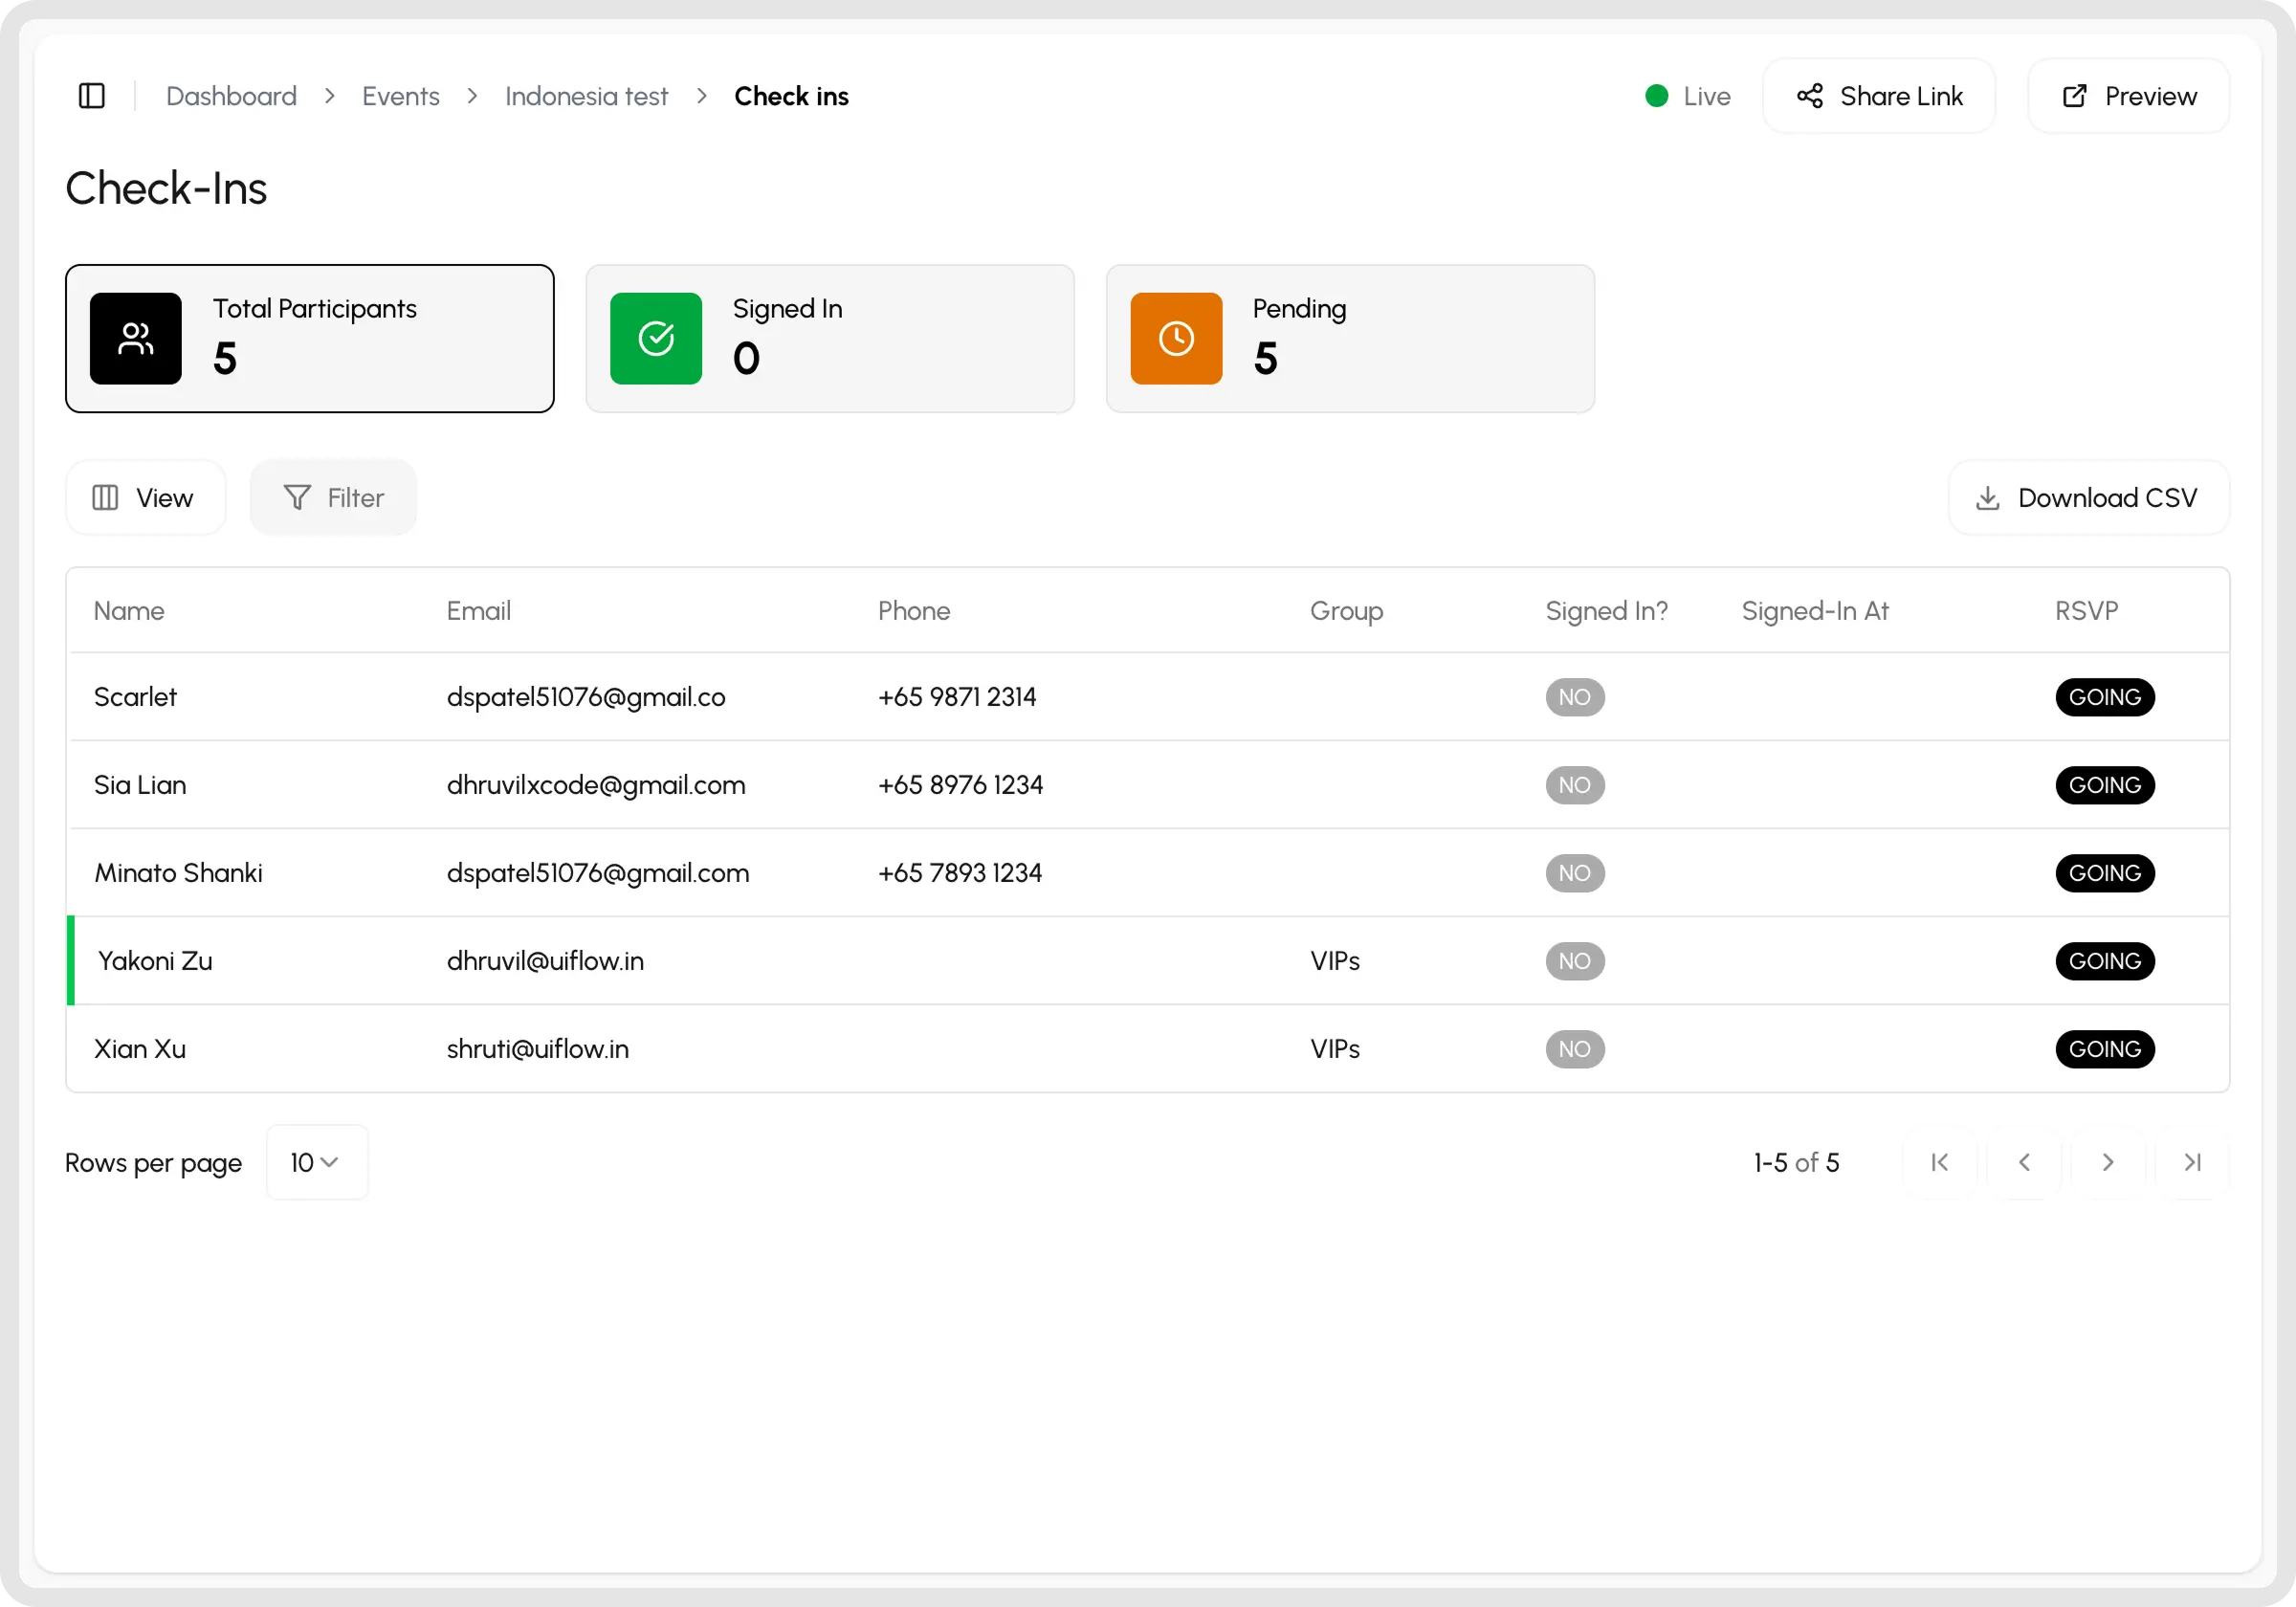Image resolution: width=2296 pixels, height=1607 pixels.
Task: Click the orange Pending clock icon
Action: click(x=1176, y=339)
